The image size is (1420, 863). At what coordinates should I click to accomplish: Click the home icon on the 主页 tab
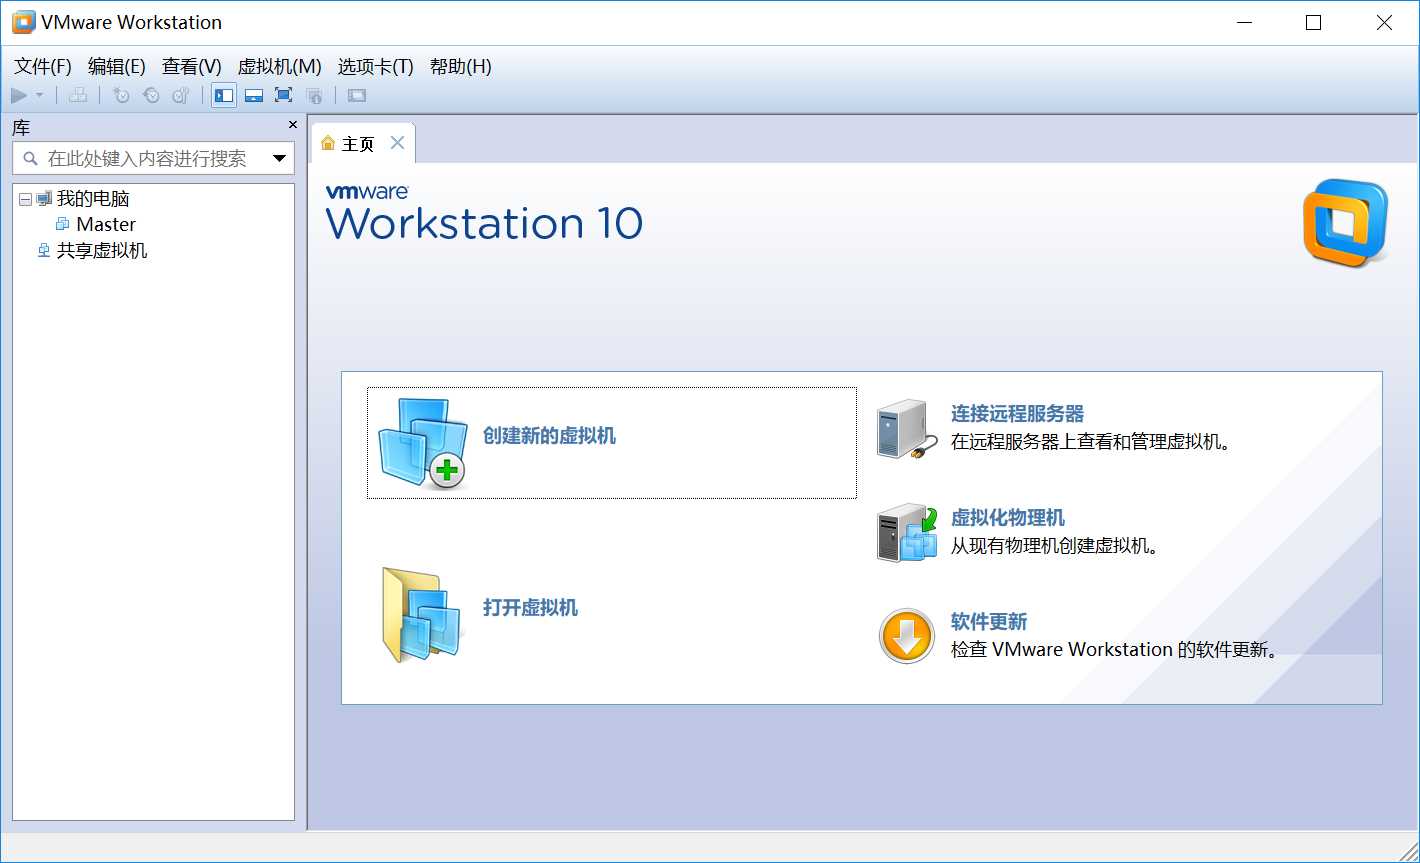pos(328,144)
